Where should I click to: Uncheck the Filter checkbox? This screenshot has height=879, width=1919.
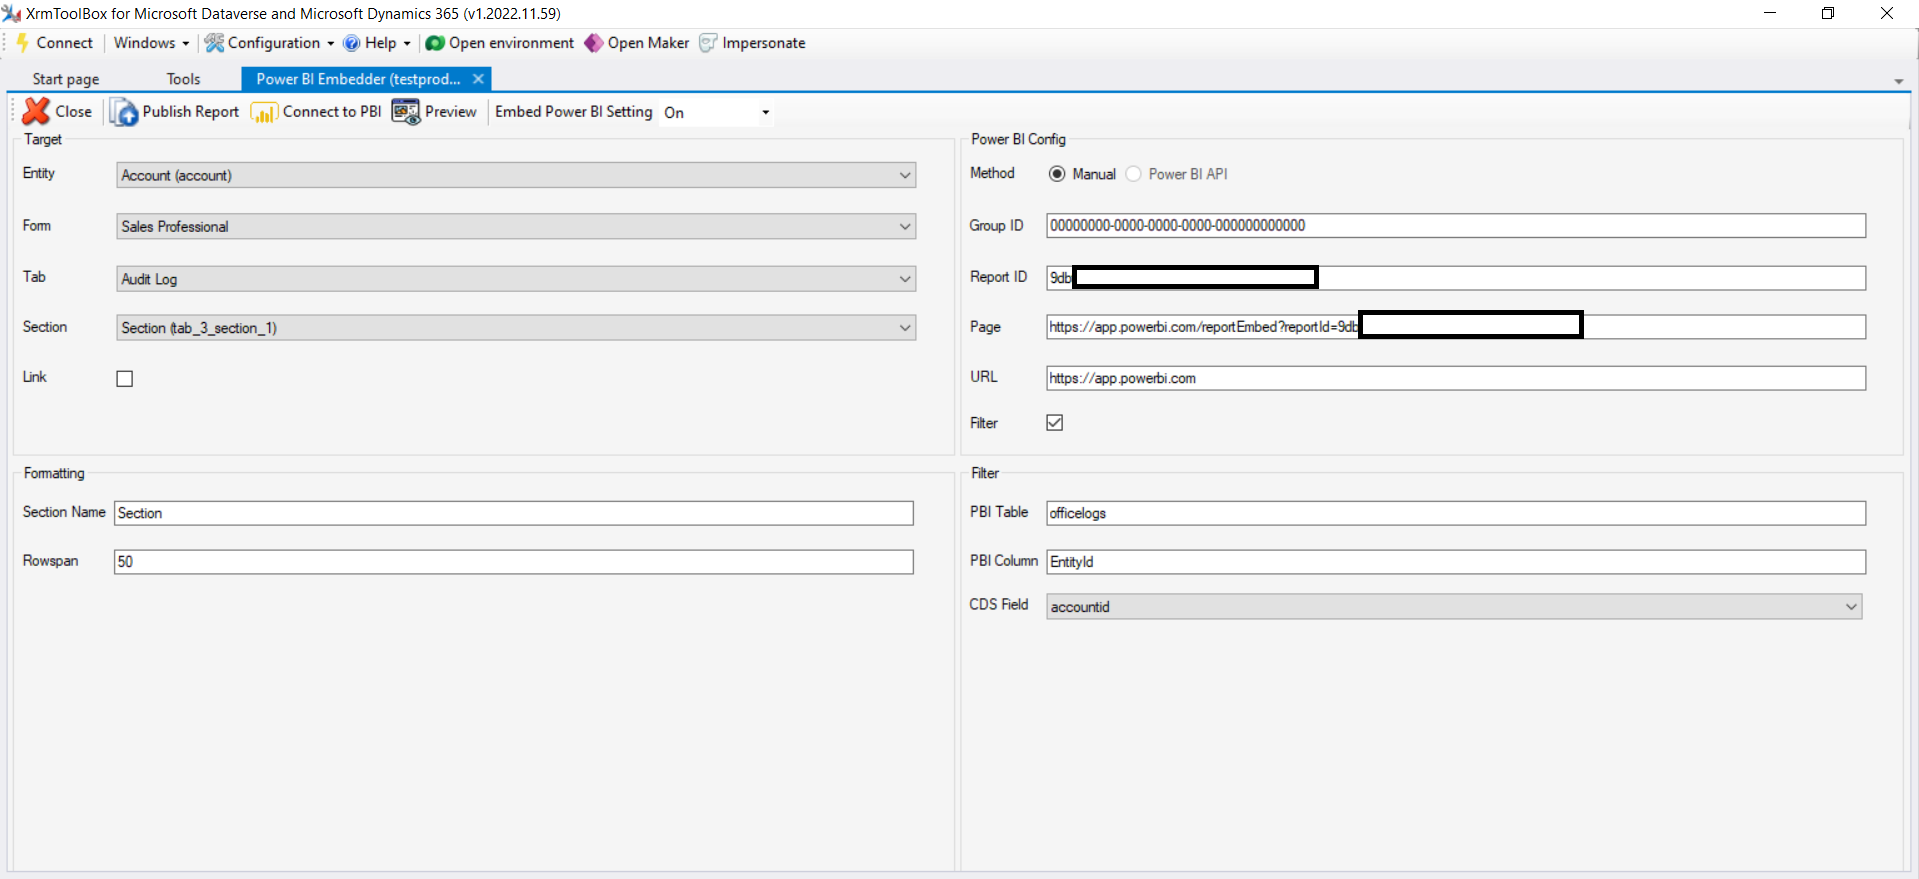pos(1055,423)
